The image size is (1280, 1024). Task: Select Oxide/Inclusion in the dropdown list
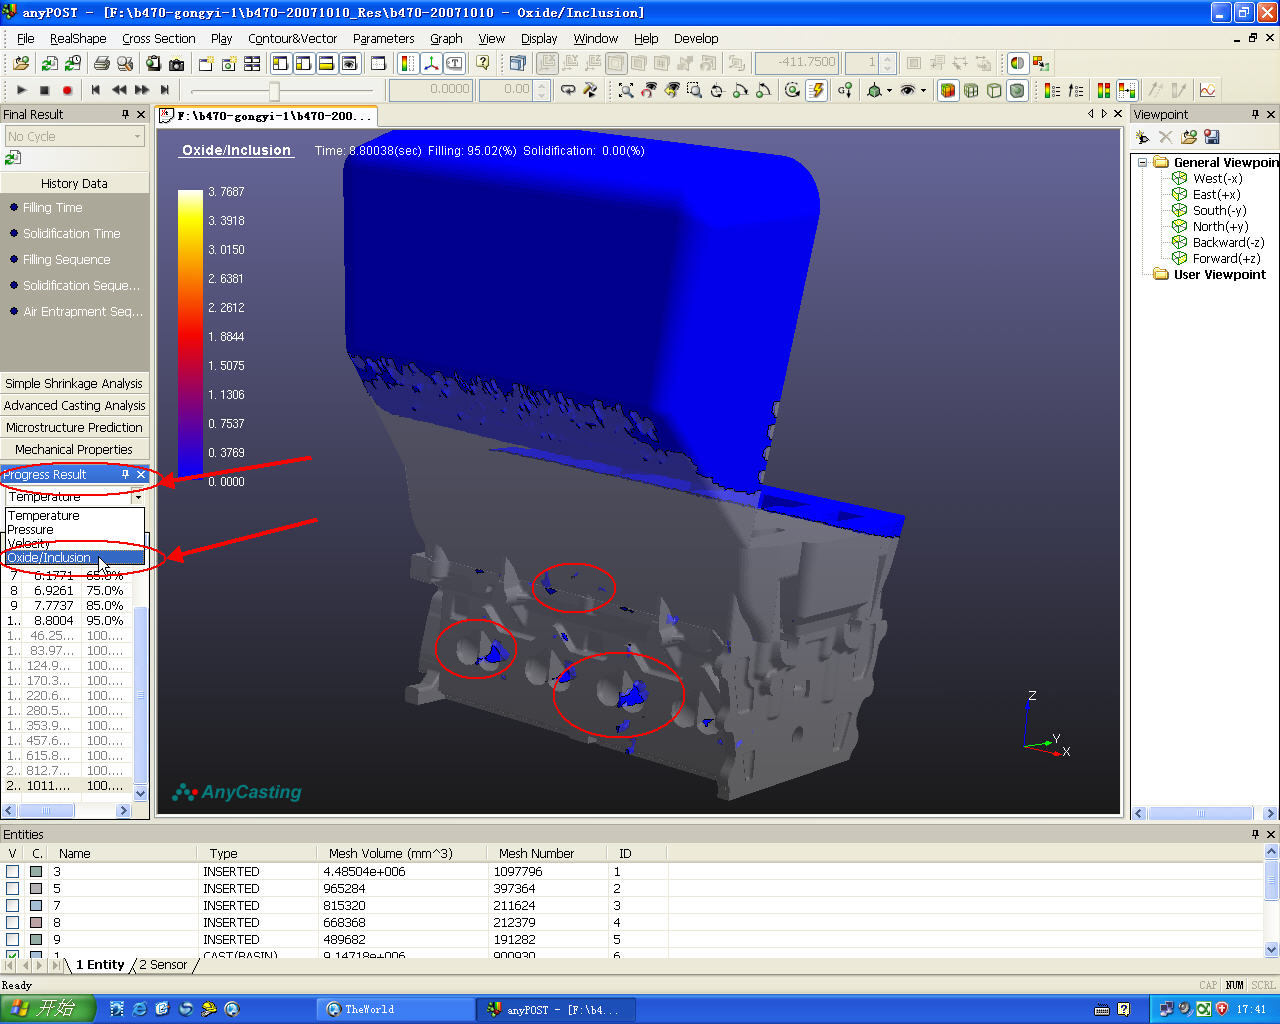point(75,558)
